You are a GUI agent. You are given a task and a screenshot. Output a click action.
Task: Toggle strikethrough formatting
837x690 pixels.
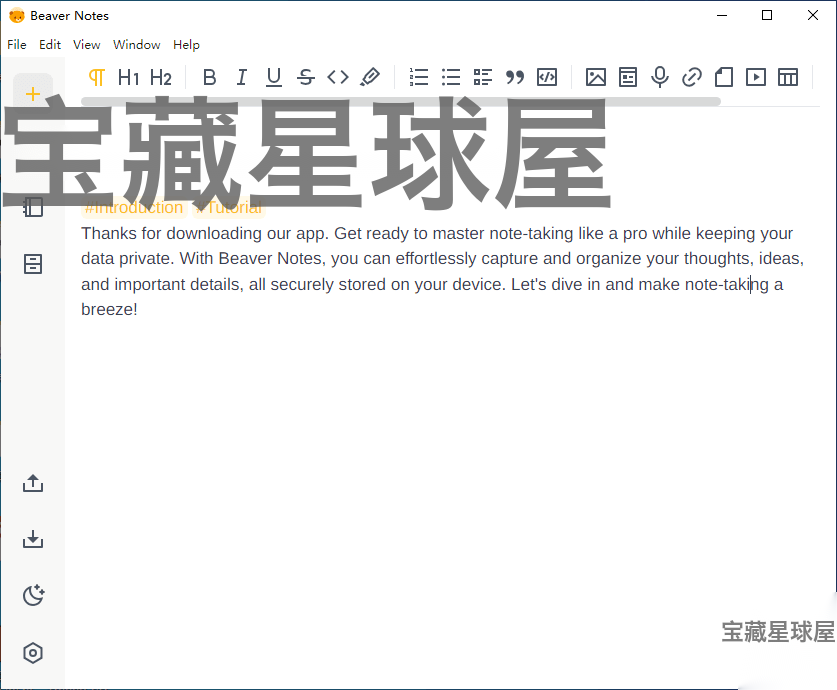click(x=306, y=77)
